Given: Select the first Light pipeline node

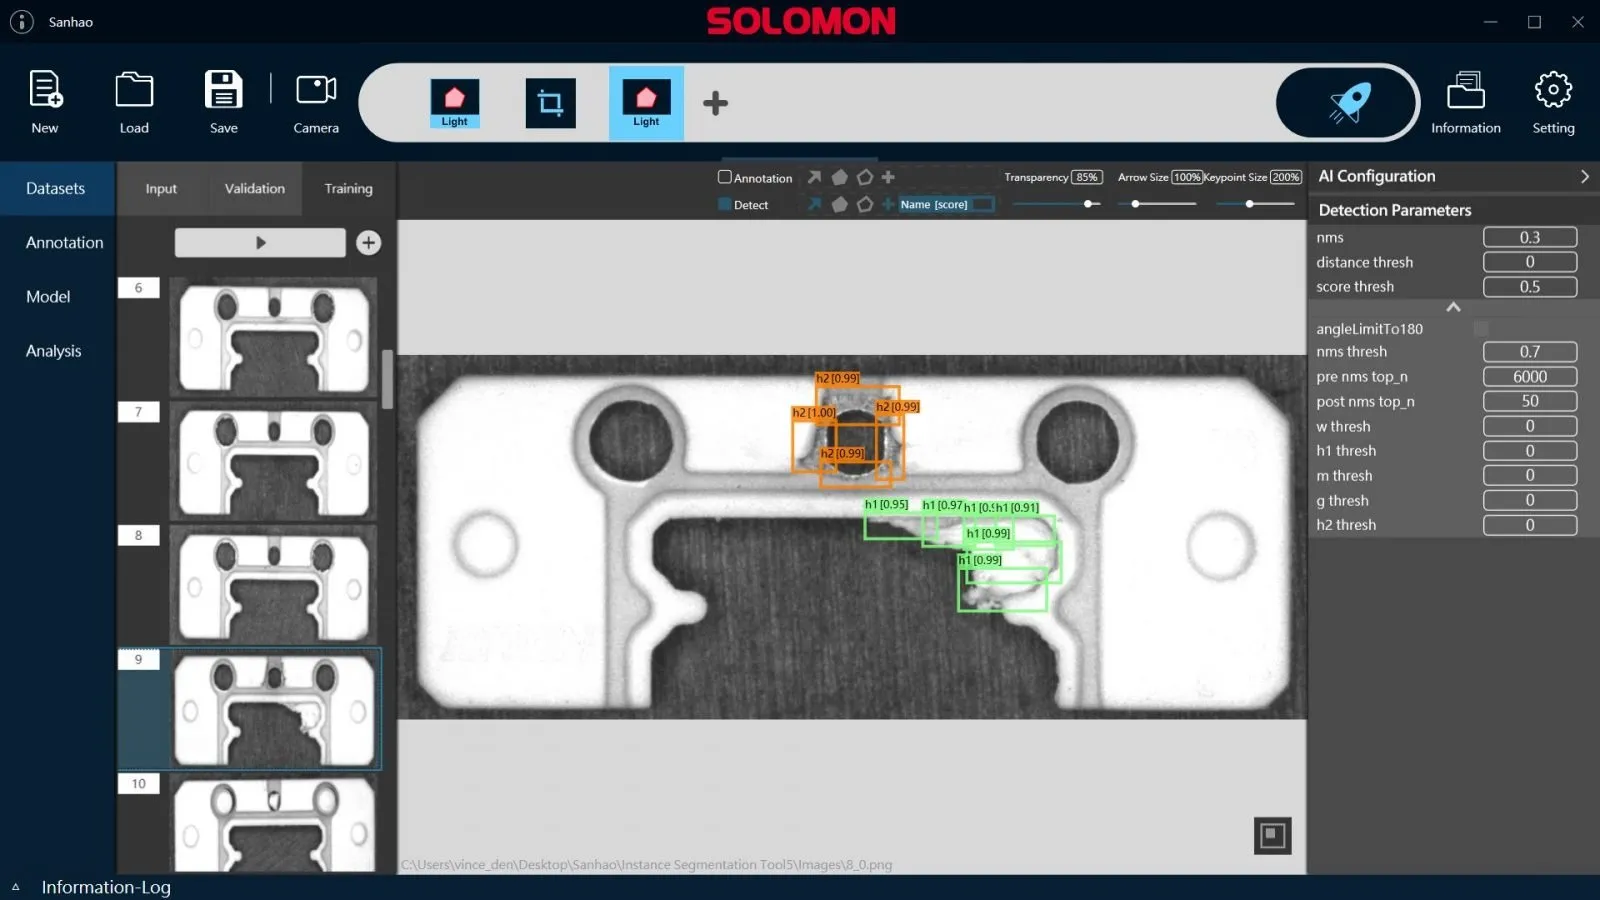Looking at the screenshot, I should point(455,103).
